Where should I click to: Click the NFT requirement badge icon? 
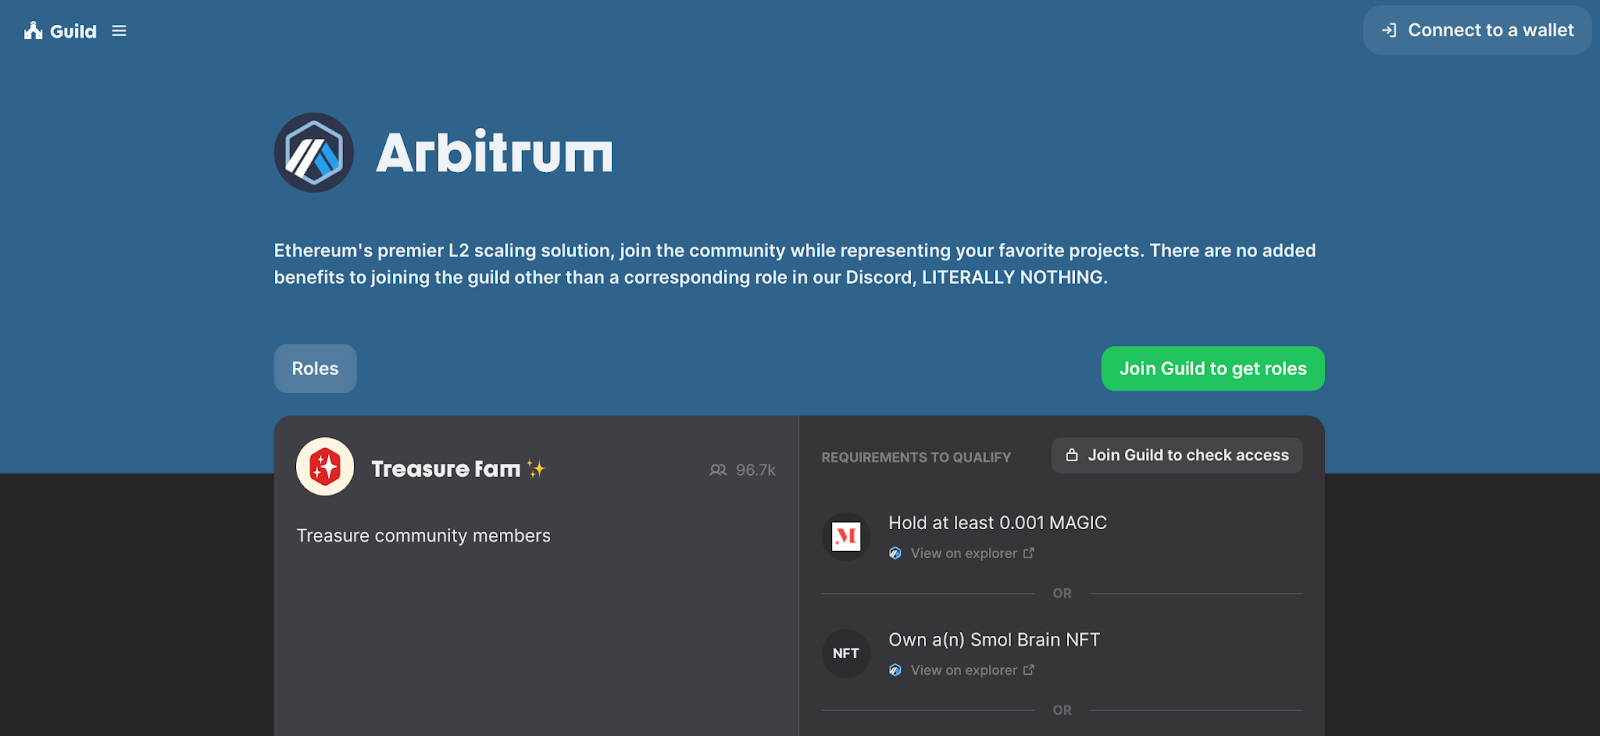pos(846,653)
